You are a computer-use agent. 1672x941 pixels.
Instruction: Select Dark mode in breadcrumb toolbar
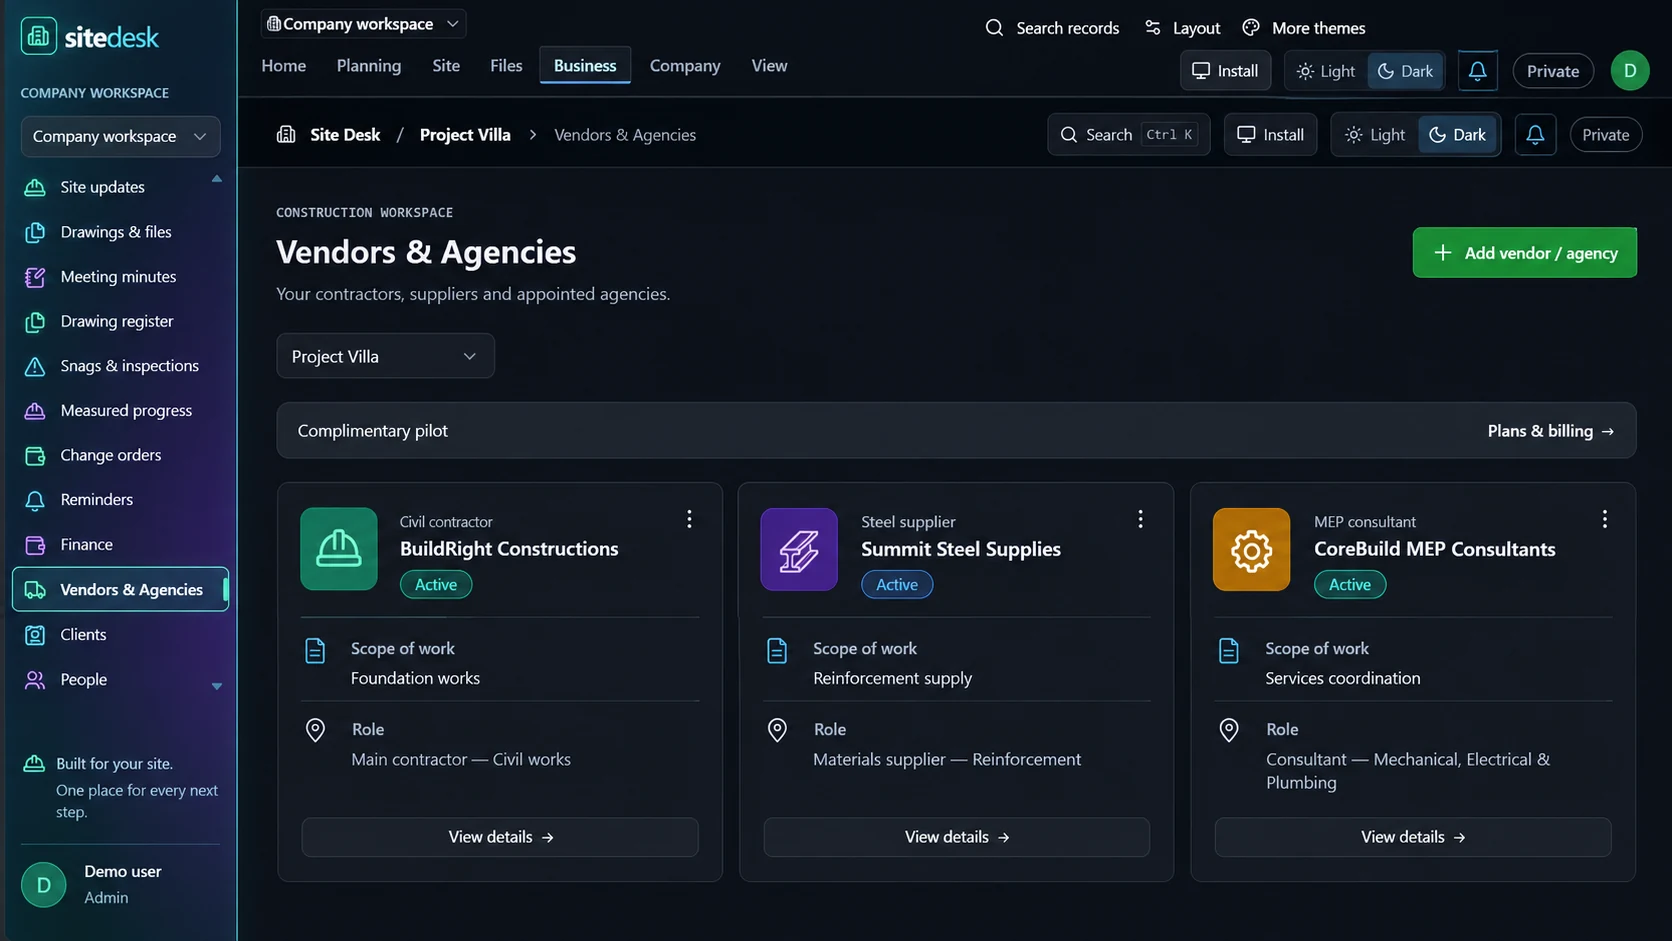[1457, 135]
